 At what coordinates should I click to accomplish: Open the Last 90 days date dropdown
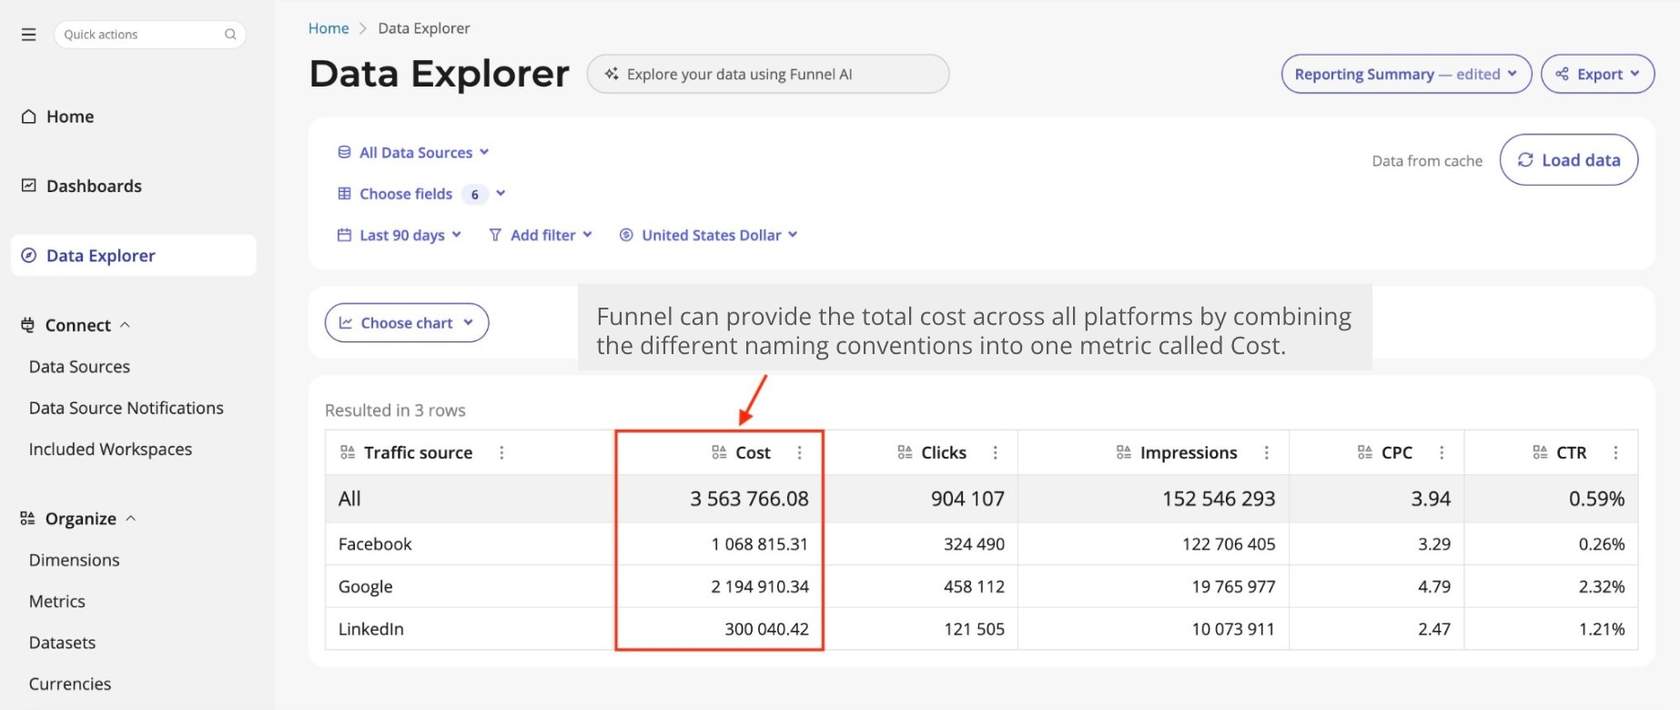(x=400, y=235)
